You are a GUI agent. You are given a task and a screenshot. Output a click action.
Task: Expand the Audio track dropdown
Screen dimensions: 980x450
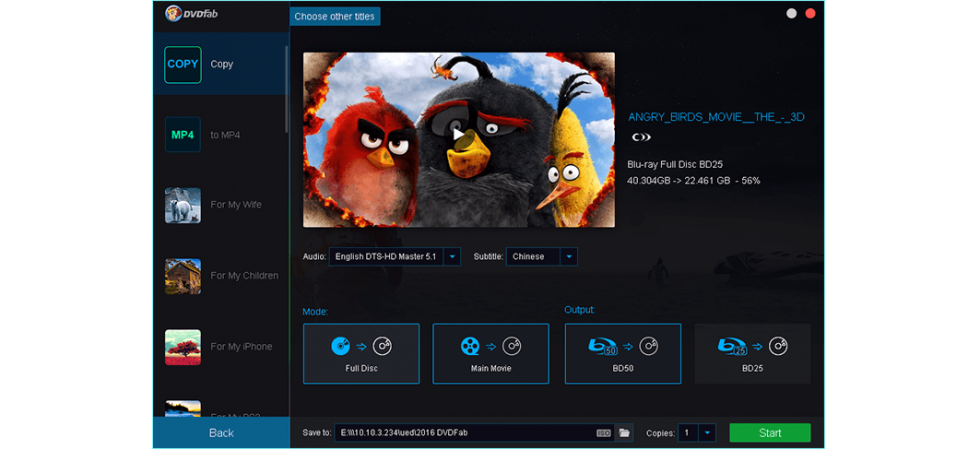point(452,256)
